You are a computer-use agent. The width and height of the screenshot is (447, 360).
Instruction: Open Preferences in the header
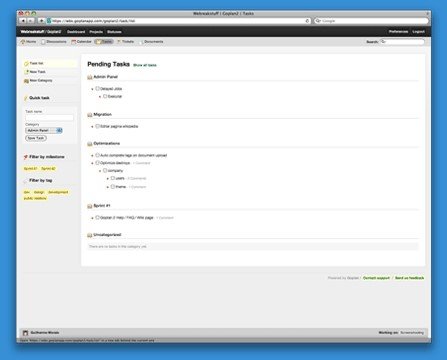(398, 32)
